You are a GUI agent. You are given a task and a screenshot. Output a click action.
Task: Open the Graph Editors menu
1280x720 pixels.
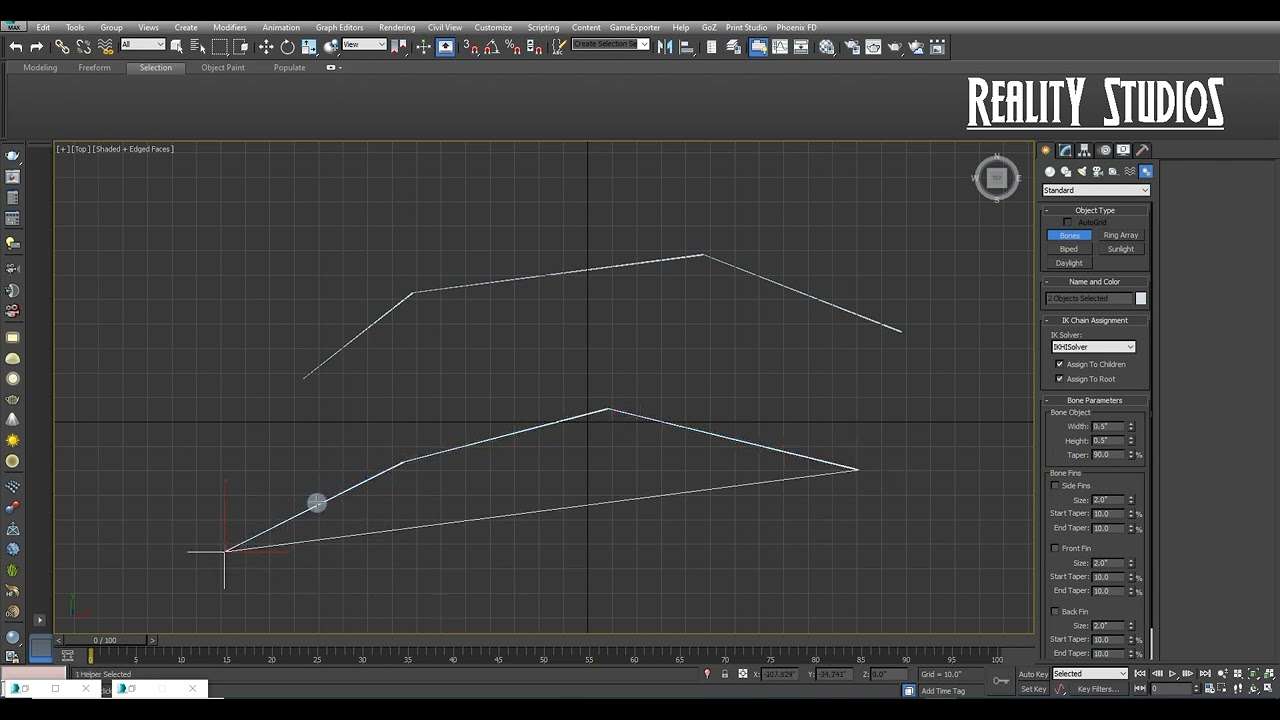340,27
